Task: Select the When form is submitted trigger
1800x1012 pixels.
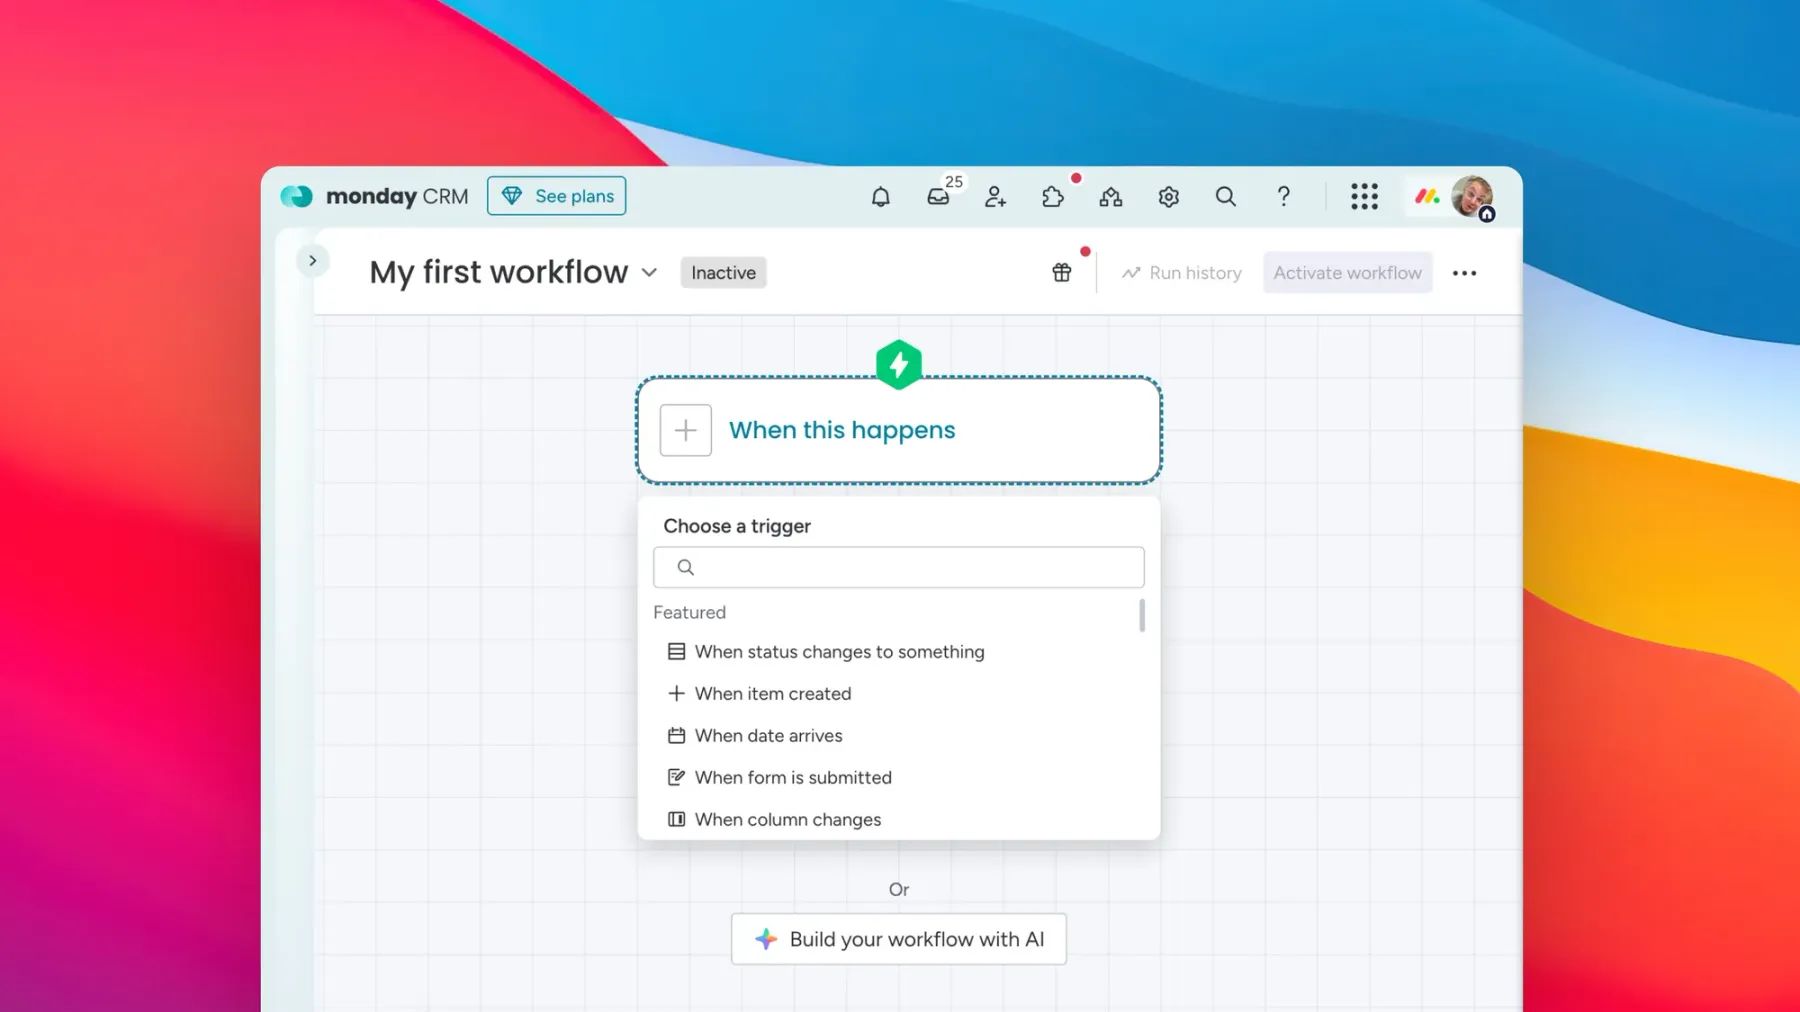Action: [x=792, y=777]
